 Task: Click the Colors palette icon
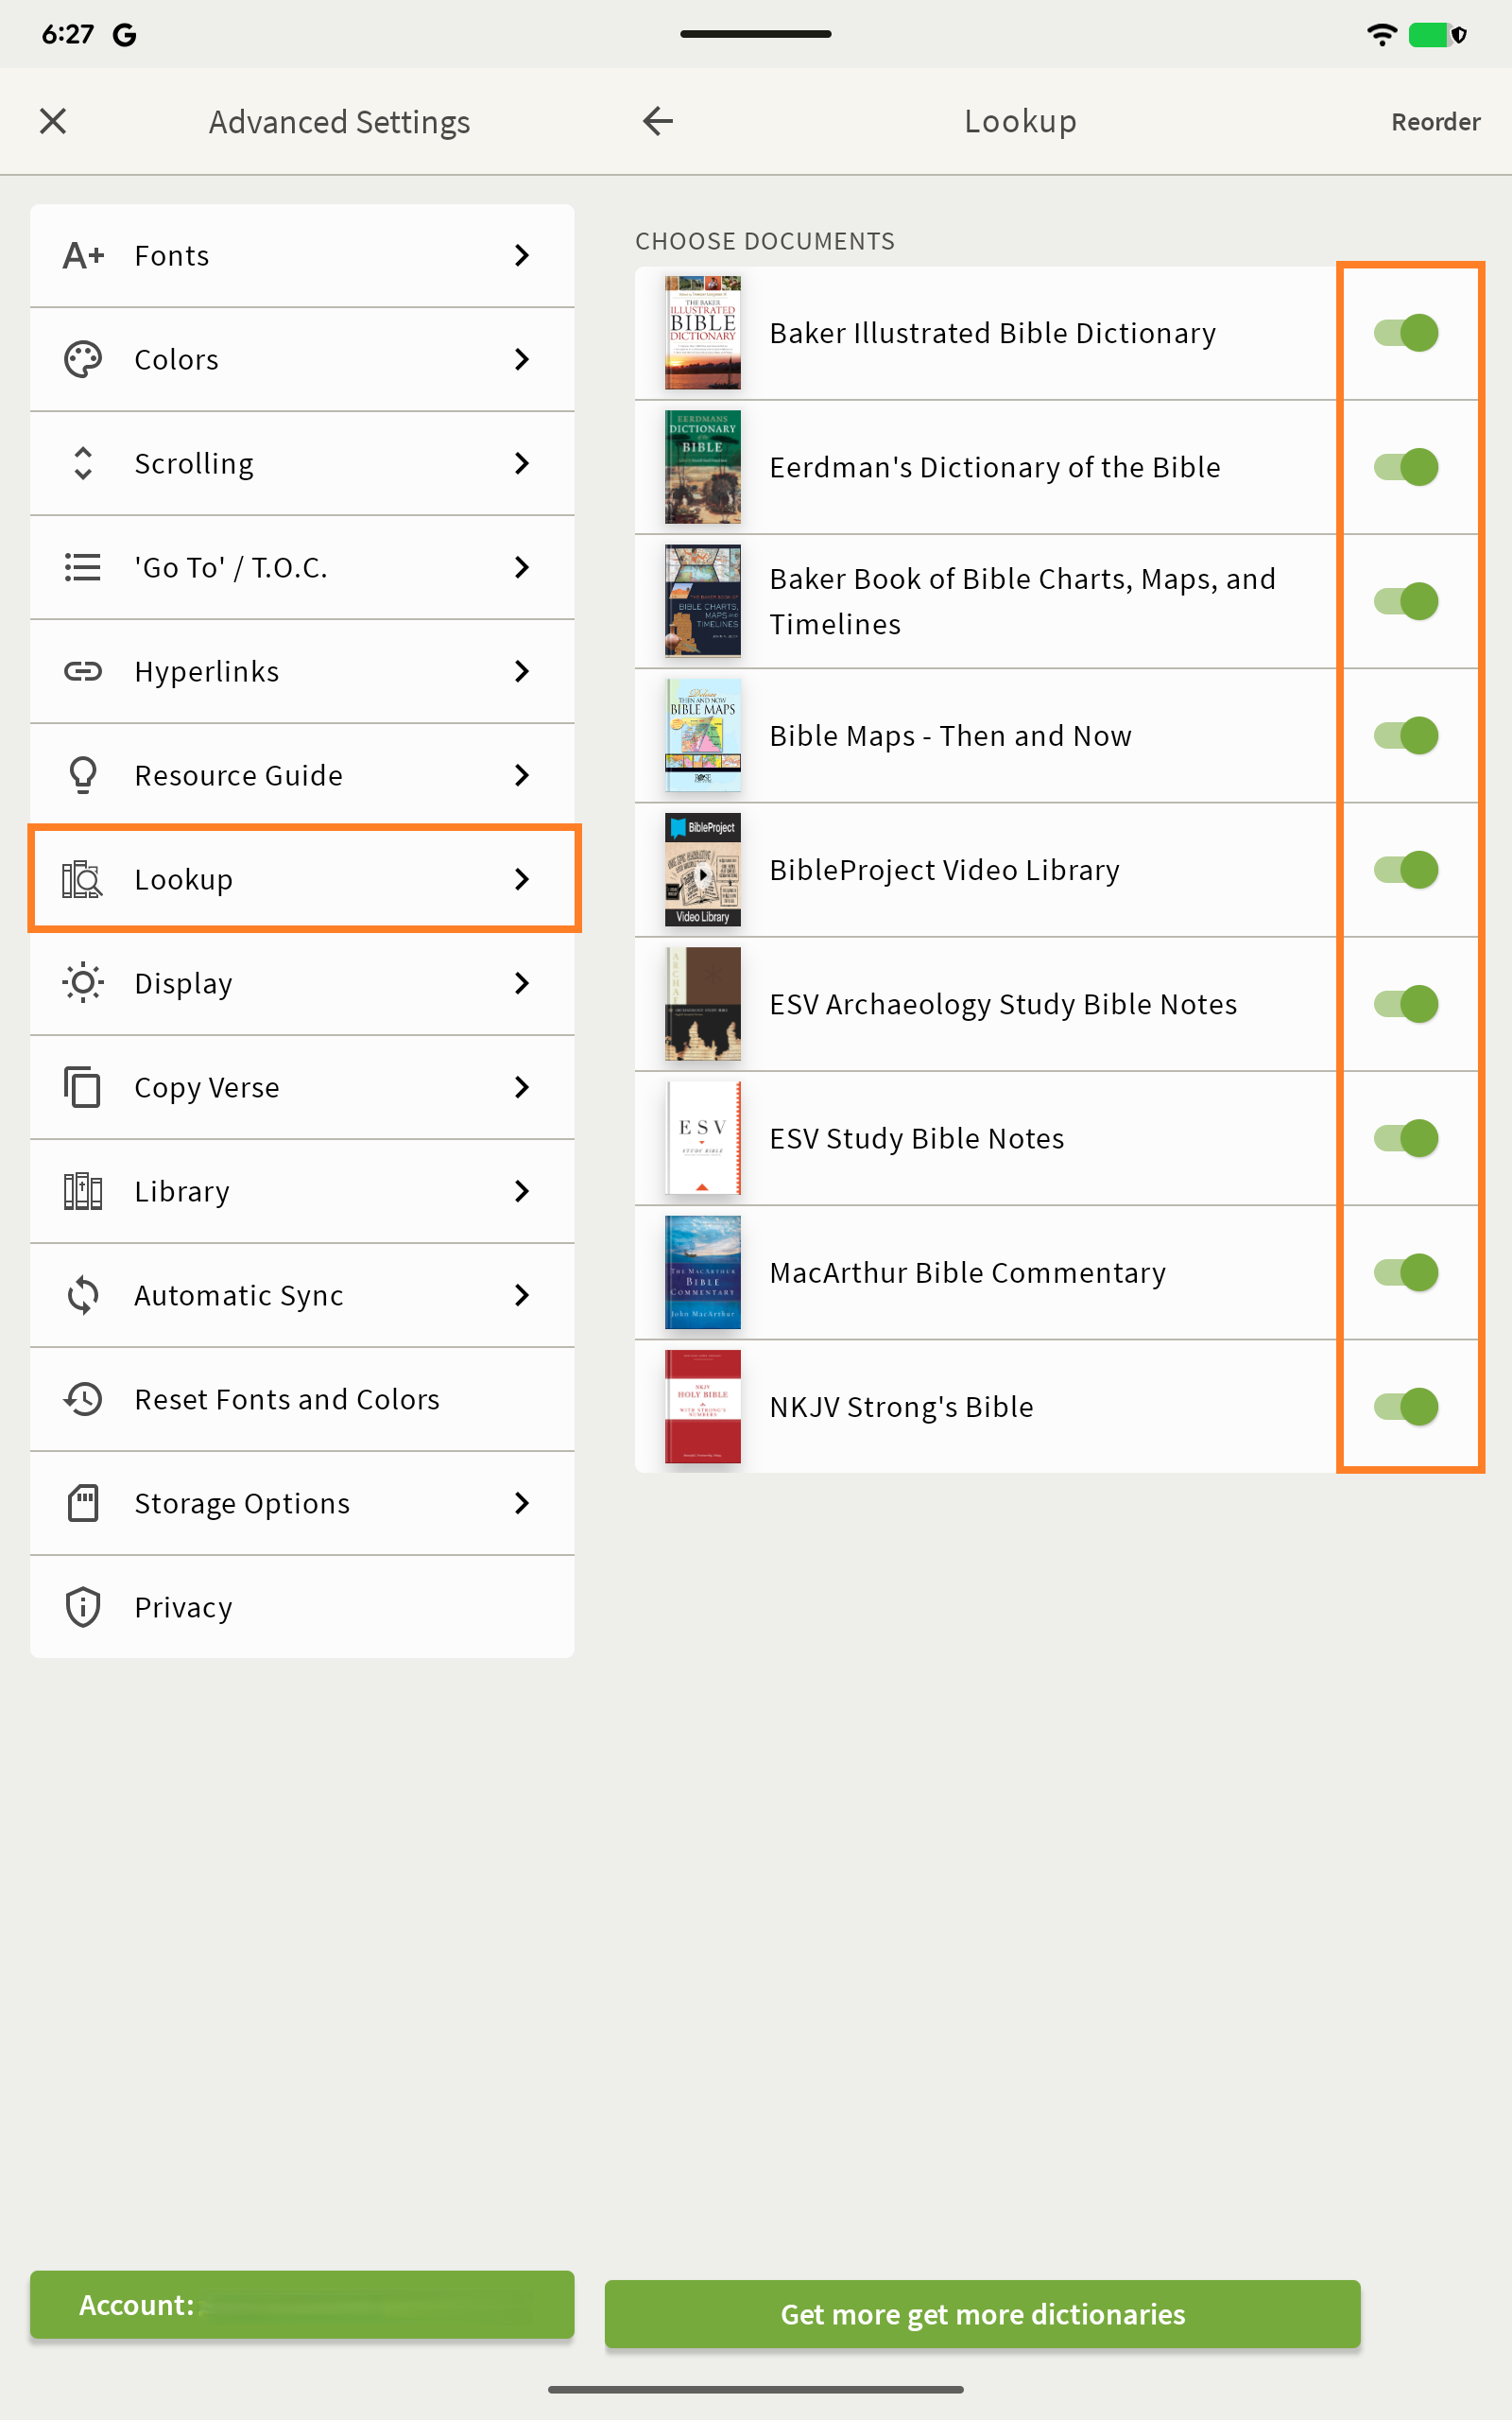[83, 360]
